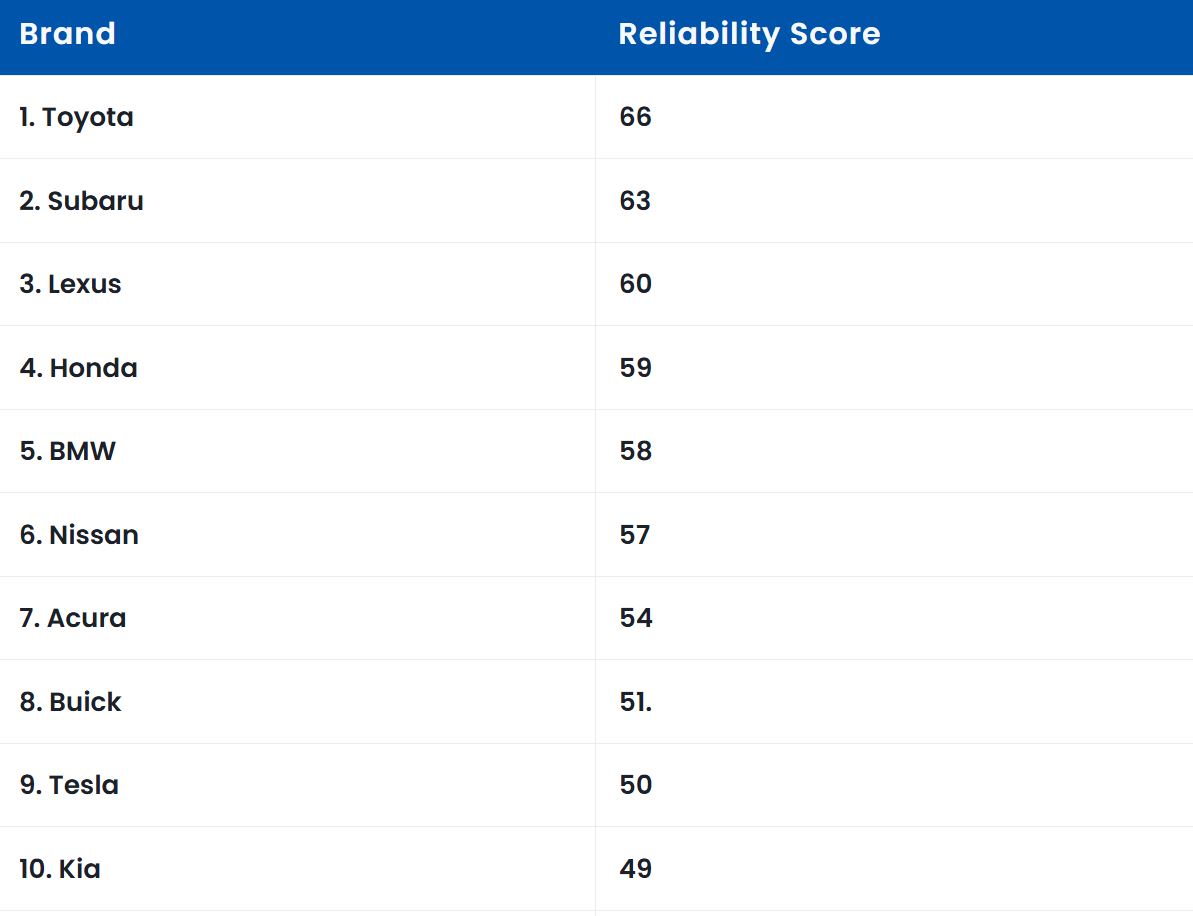Select the 4. Honda brand cell
The height and width of the screenshot is (916, 1193).
79,368
